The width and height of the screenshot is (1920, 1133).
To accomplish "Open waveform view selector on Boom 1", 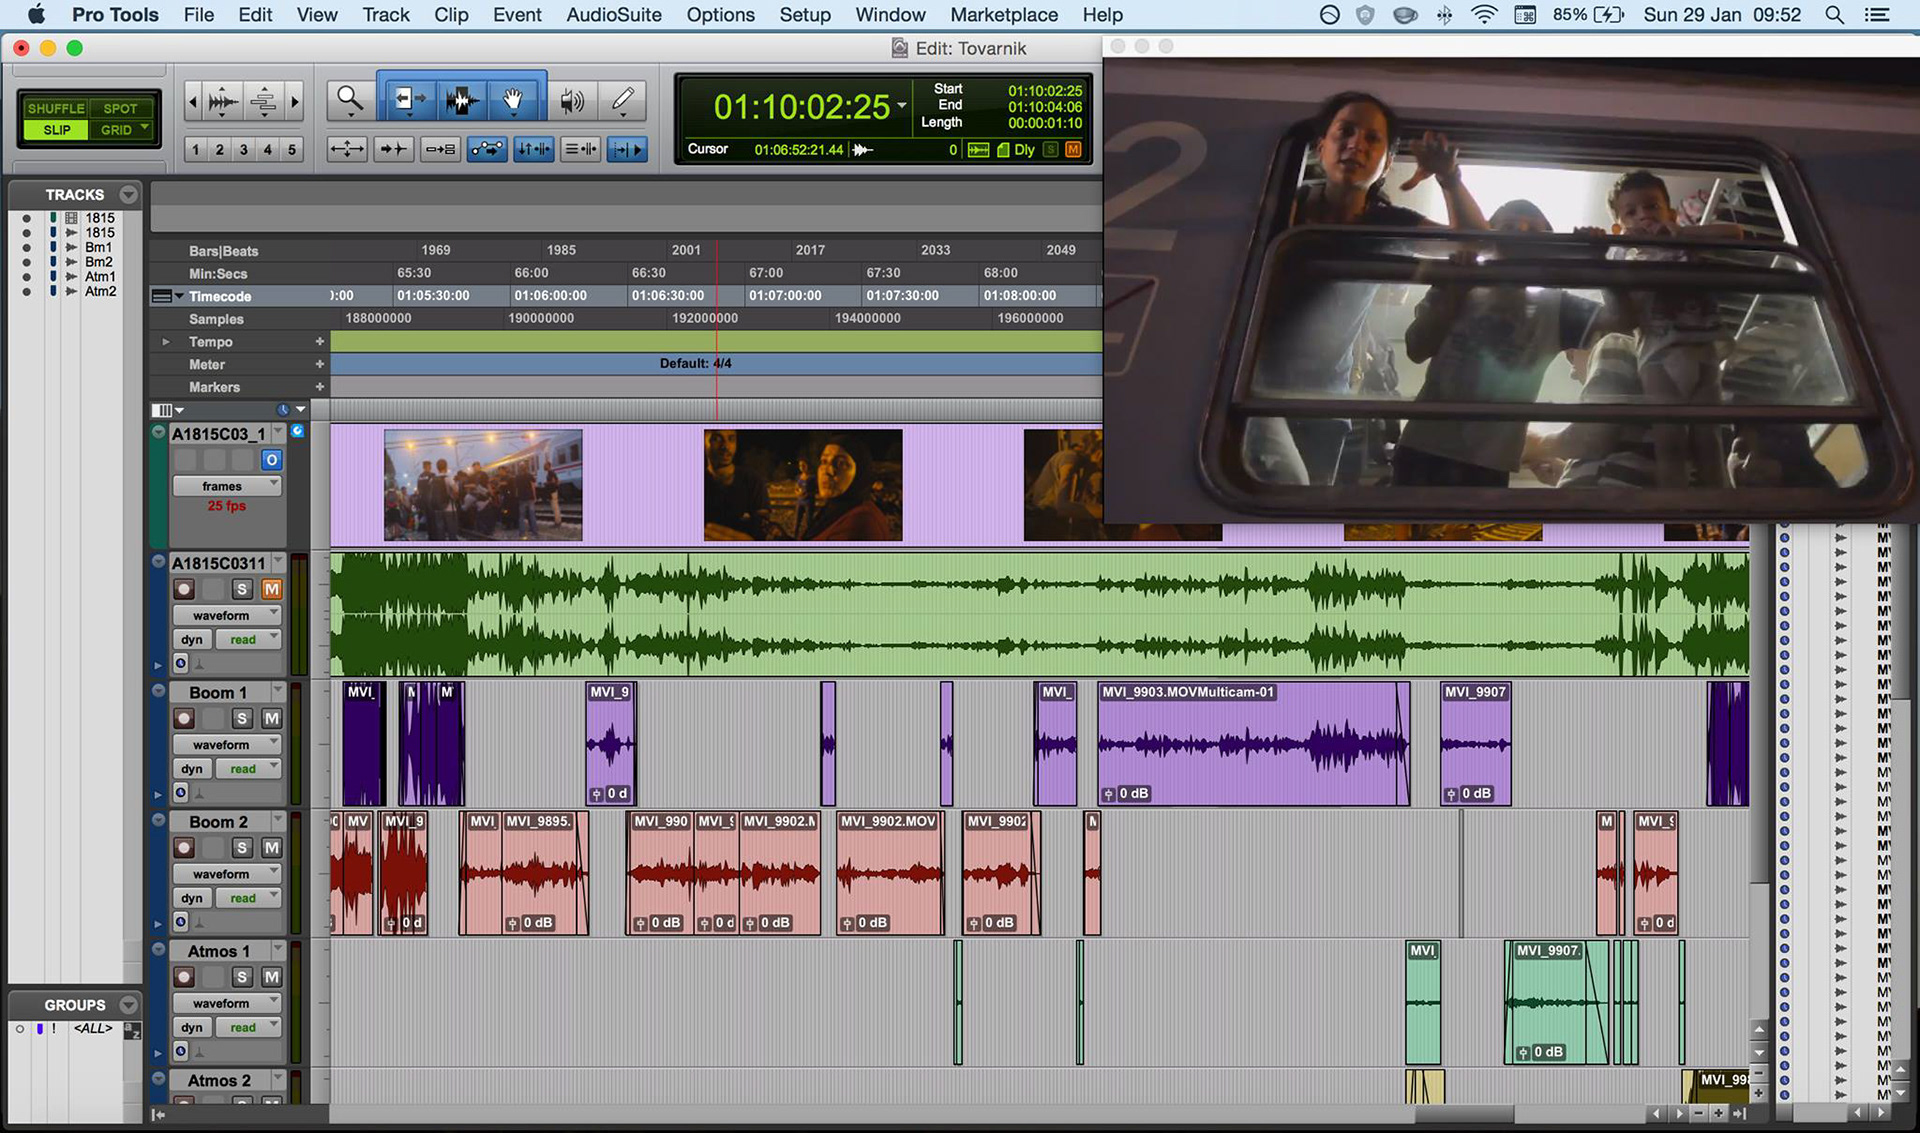I will coord(227,744).
